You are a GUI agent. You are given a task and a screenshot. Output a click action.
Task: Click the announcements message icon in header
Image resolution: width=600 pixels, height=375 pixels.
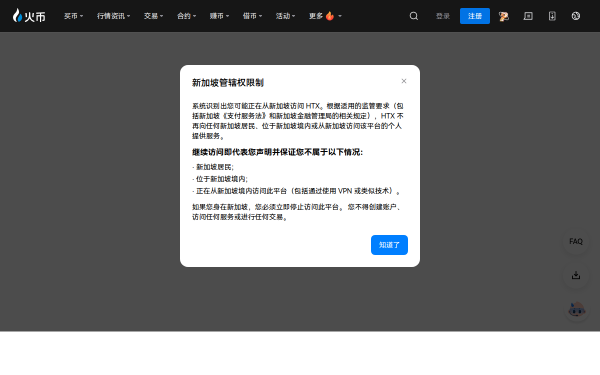pos(528,16)
